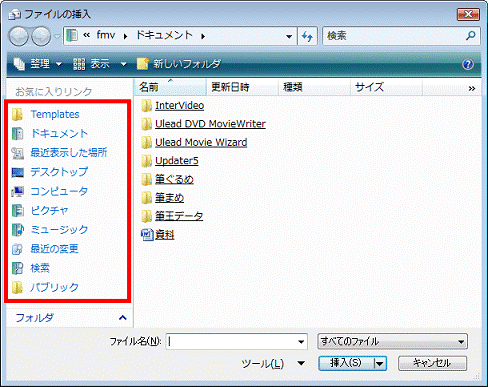This screenshot has width=488, height=387.
Task: Click the Back navigation arrow button
Action: point(18,36)
